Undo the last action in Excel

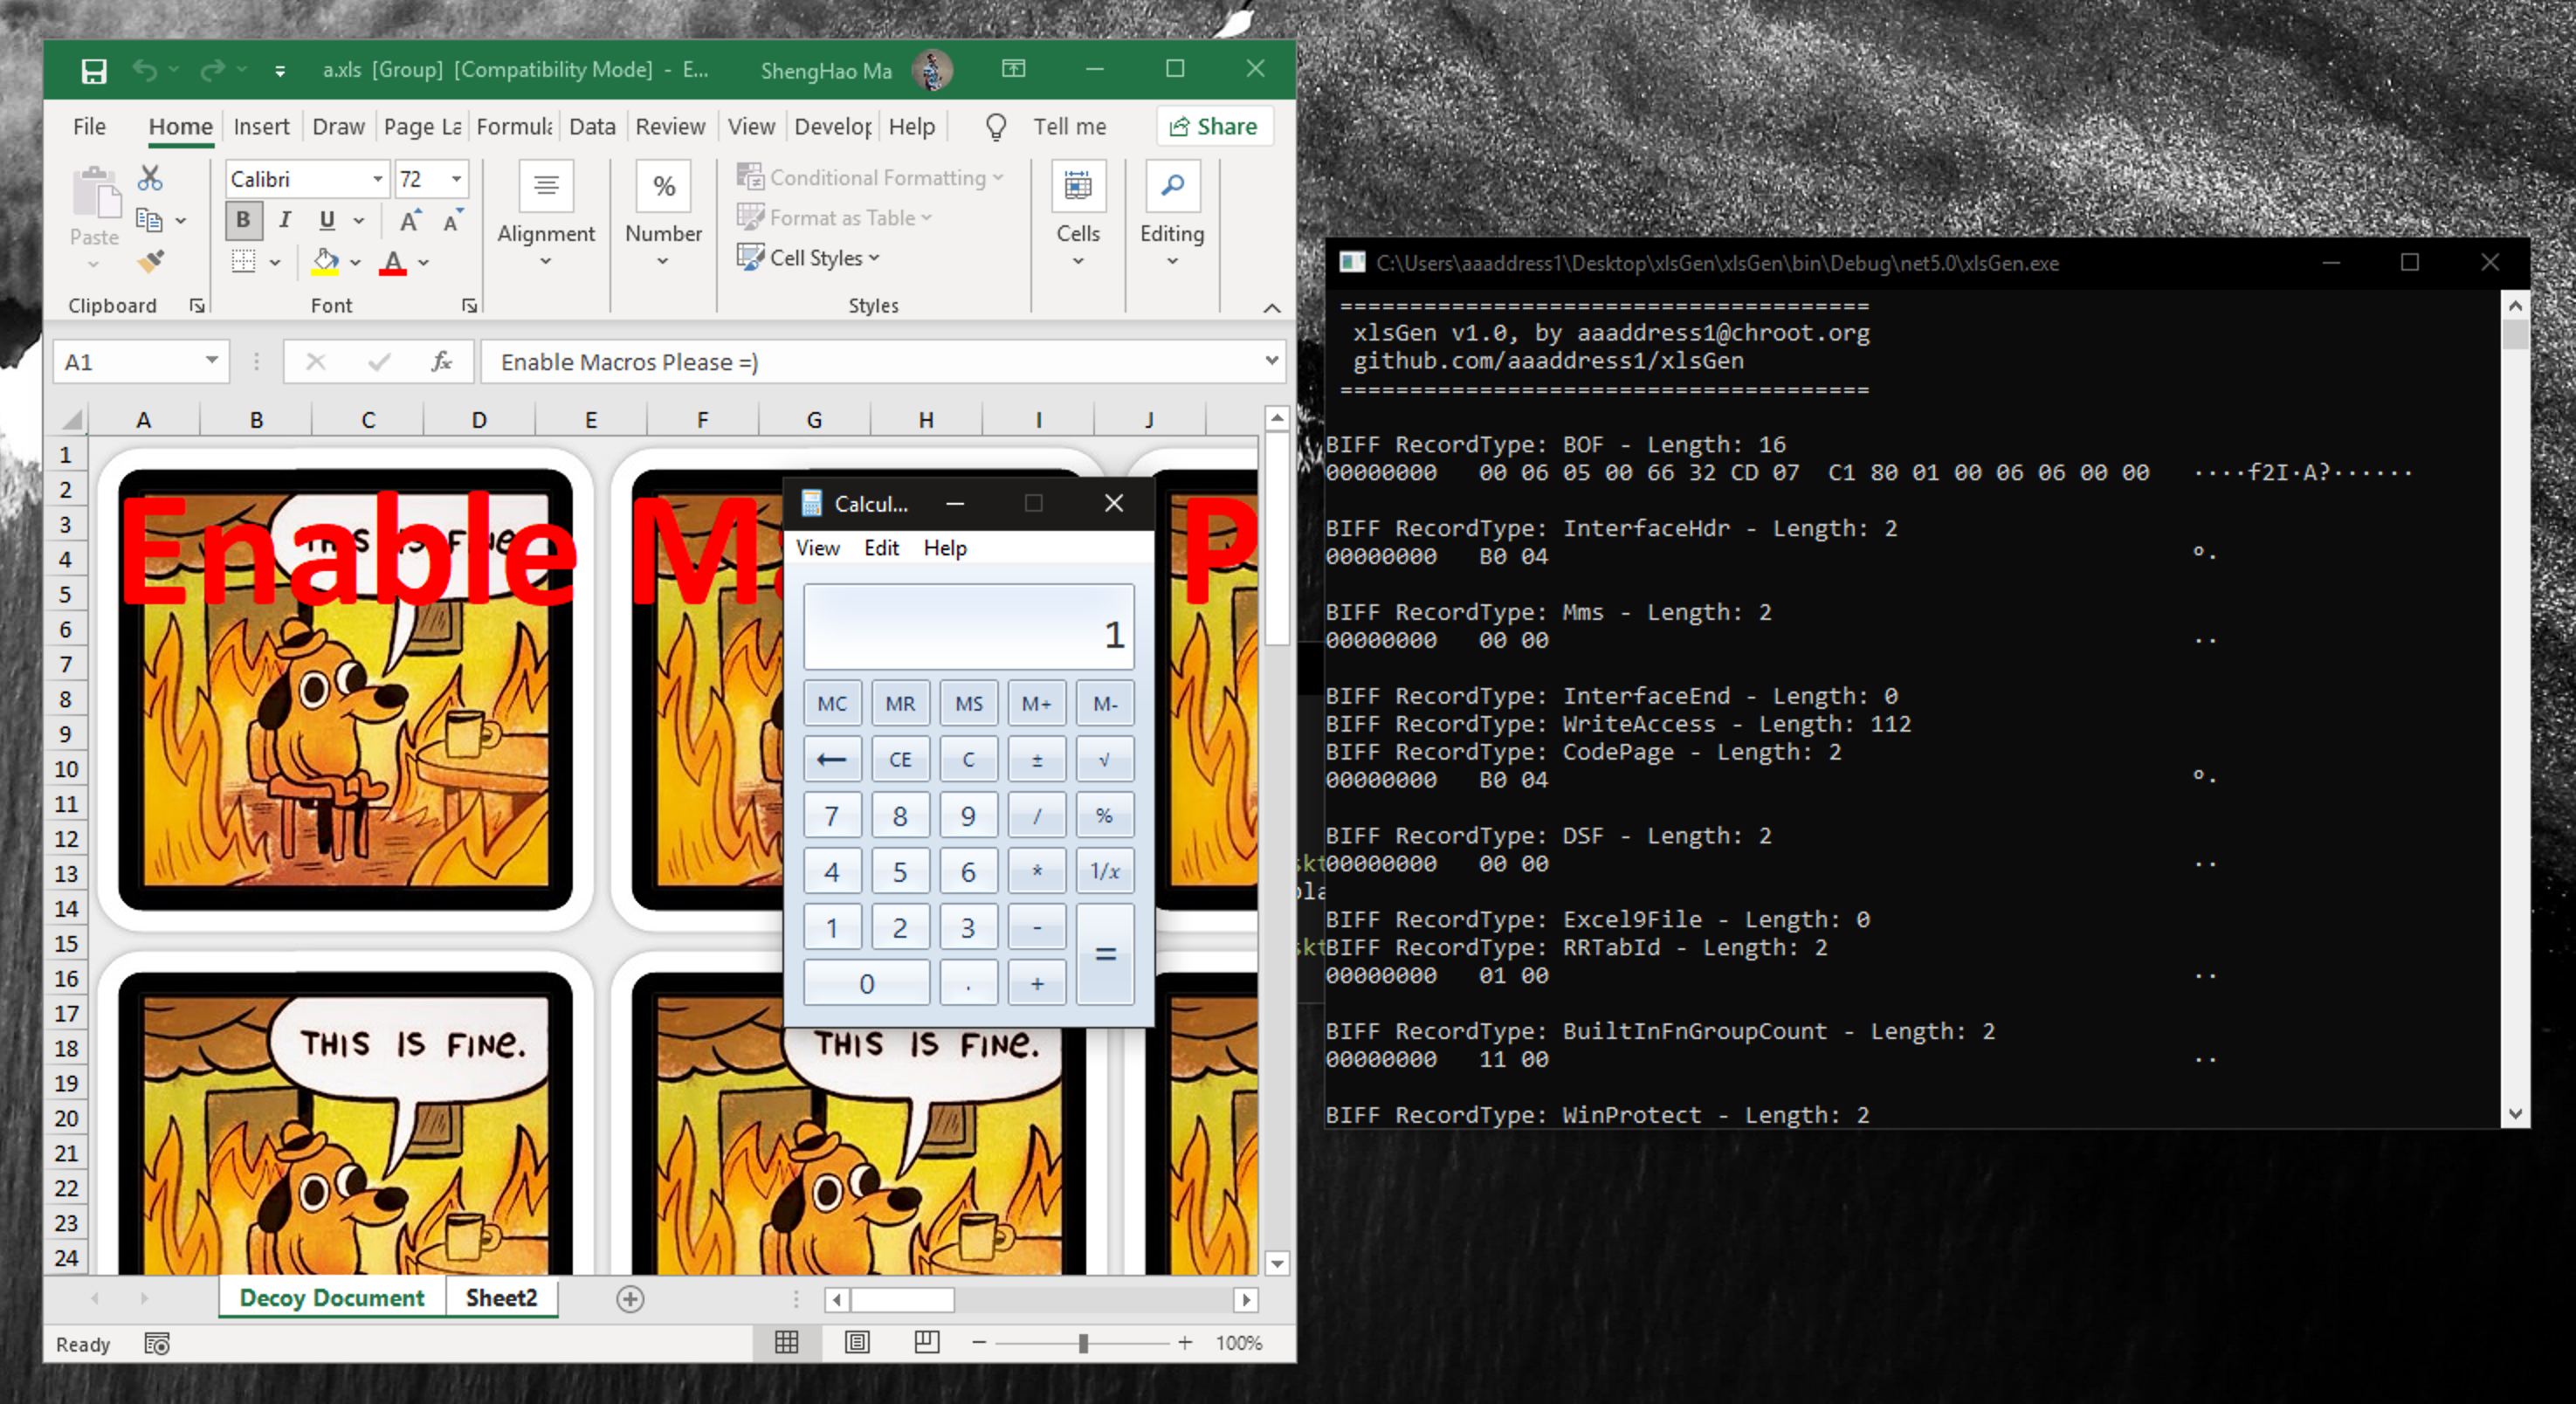click(145, 70)
